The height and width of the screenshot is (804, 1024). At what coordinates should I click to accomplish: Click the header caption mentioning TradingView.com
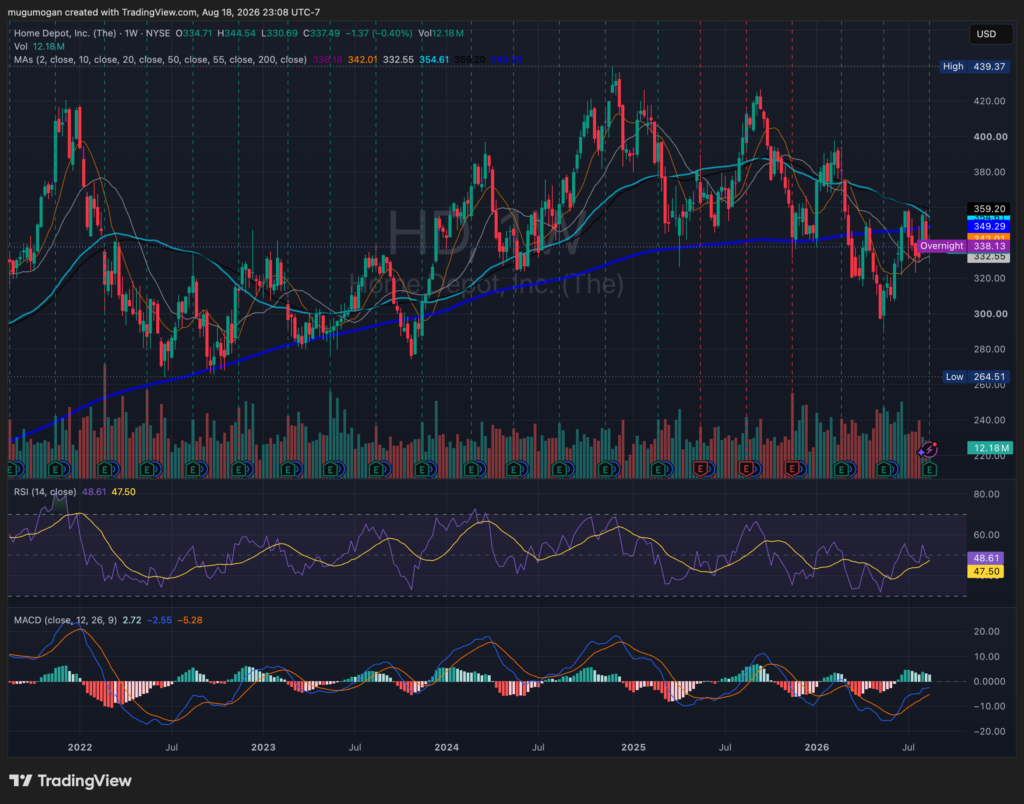163,12
